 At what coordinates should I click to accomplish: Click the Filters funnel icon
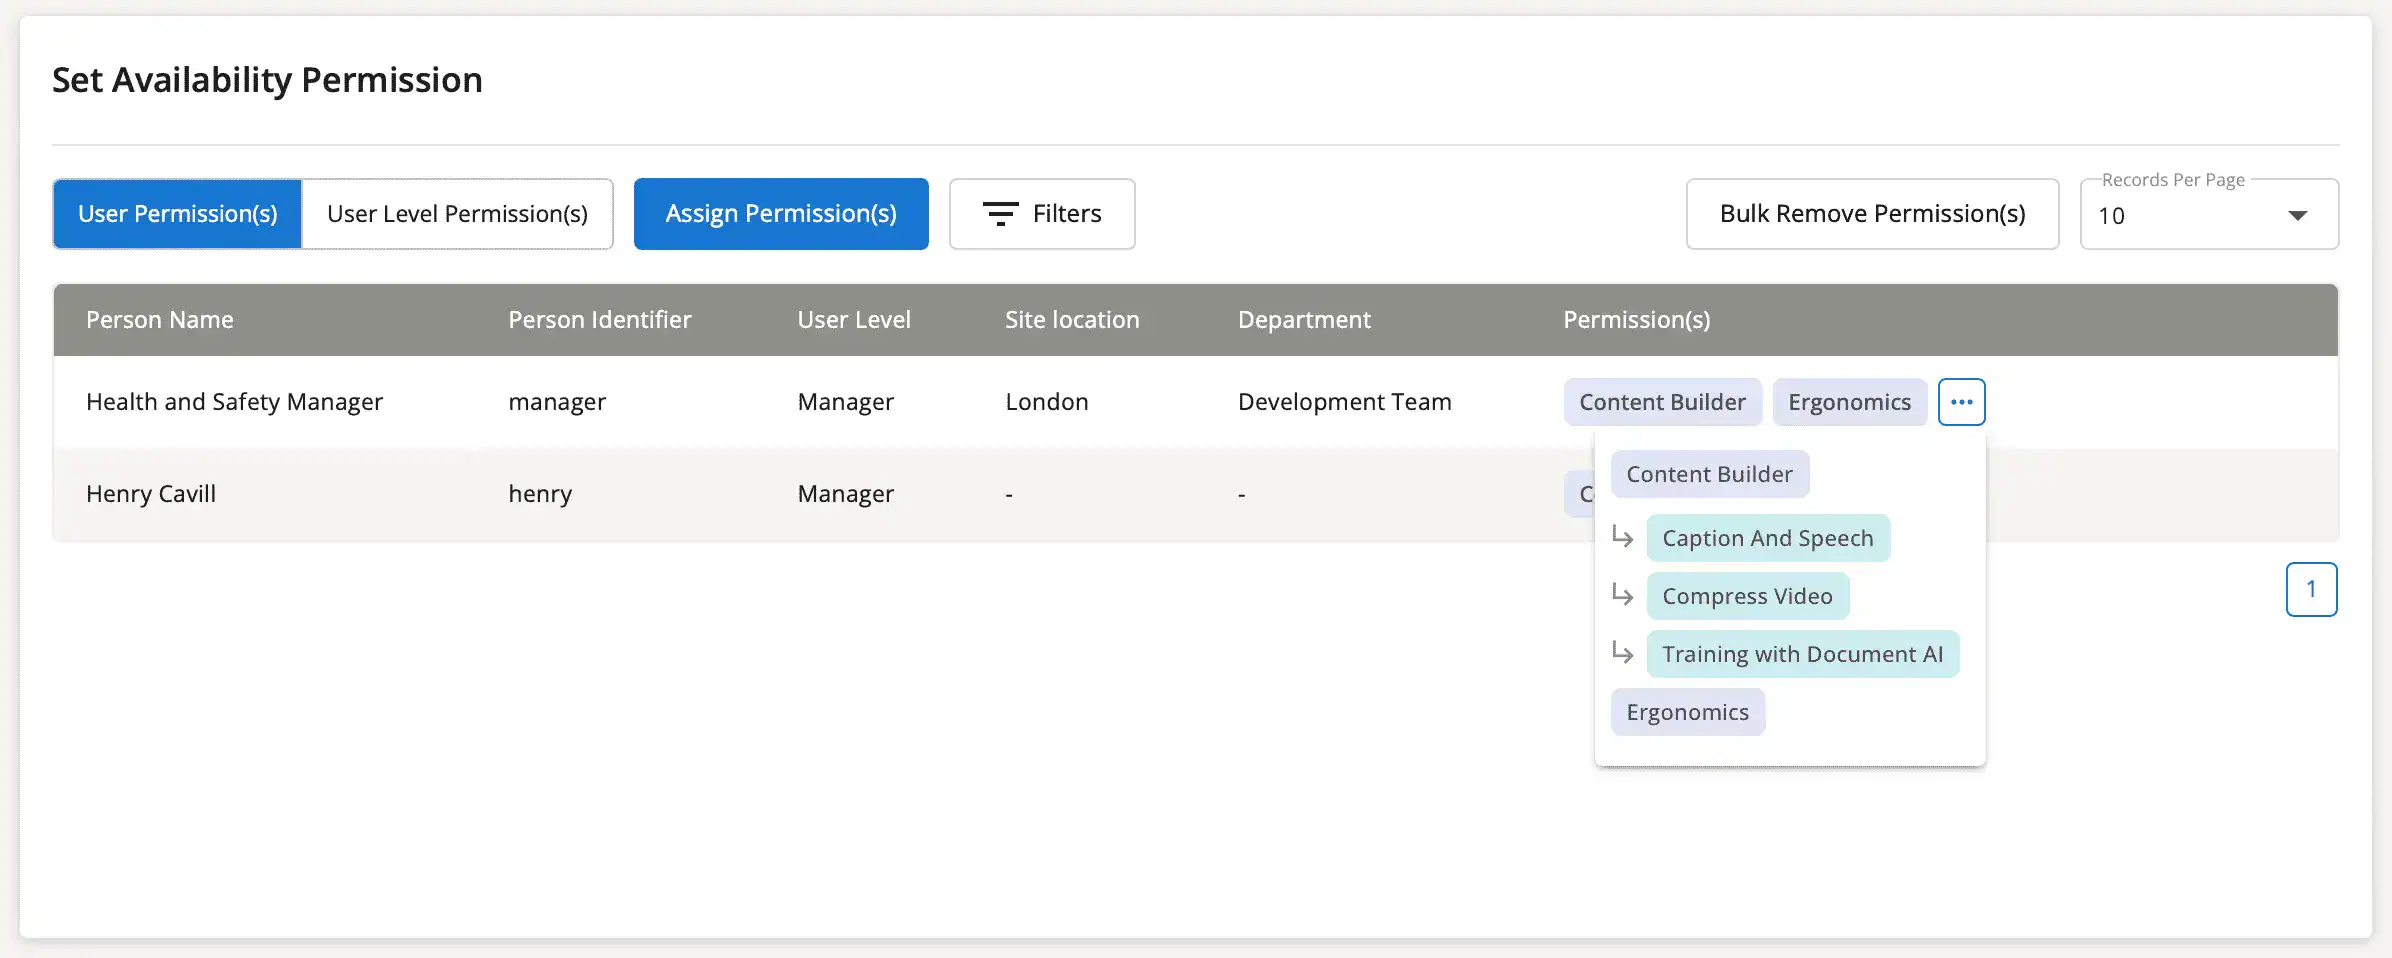click(x=1001, y=213)
